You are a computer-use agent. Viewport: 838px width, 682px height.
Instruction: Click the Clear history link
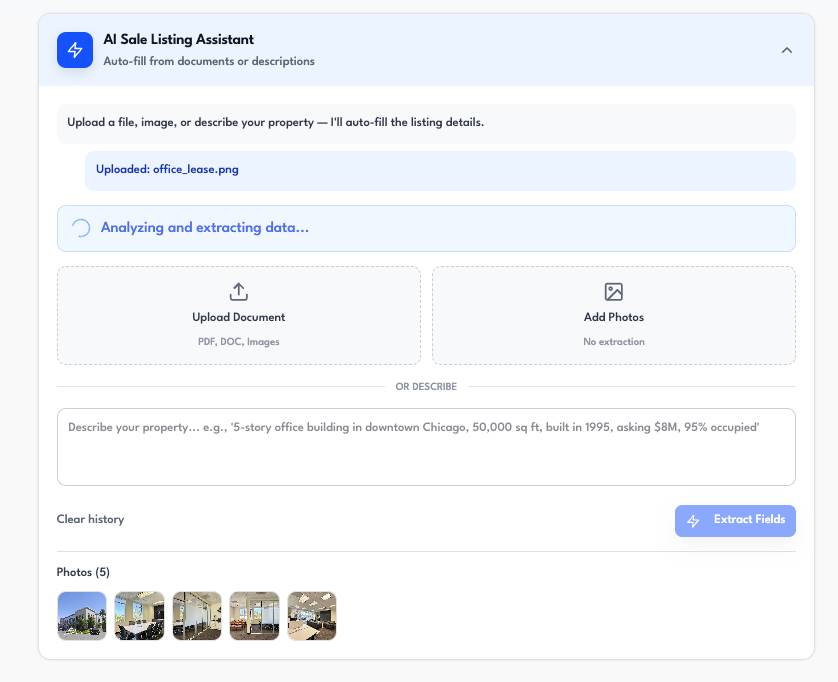[90, 519]
